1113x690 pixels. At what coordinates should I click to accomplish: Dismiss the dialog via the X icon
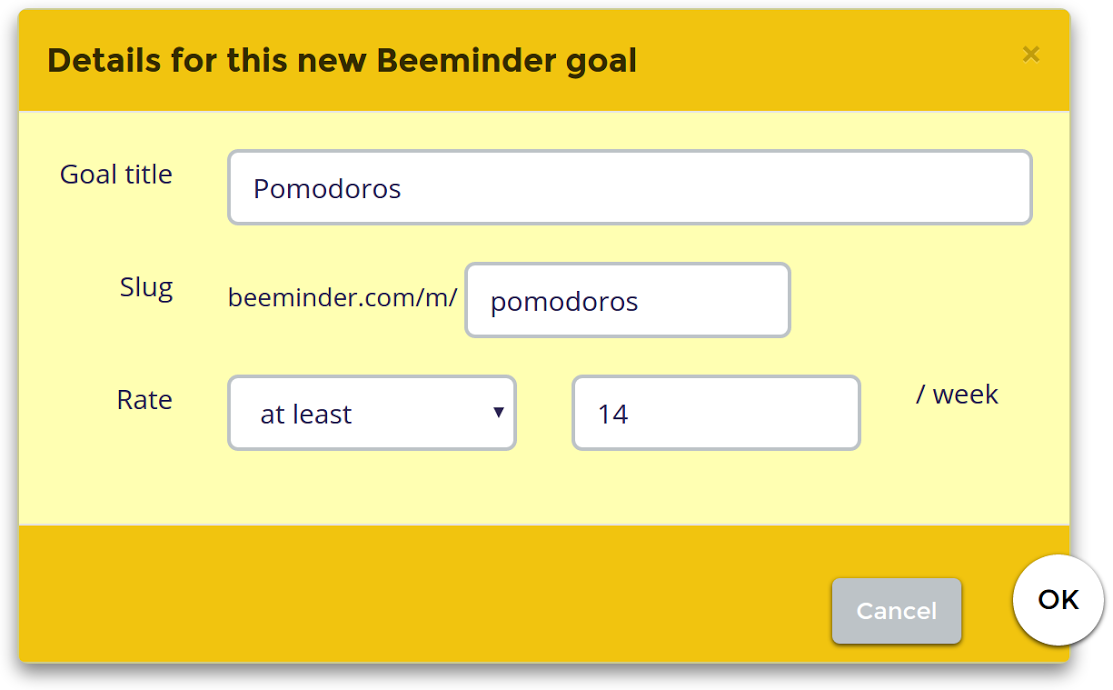[x=1031, y=54]
